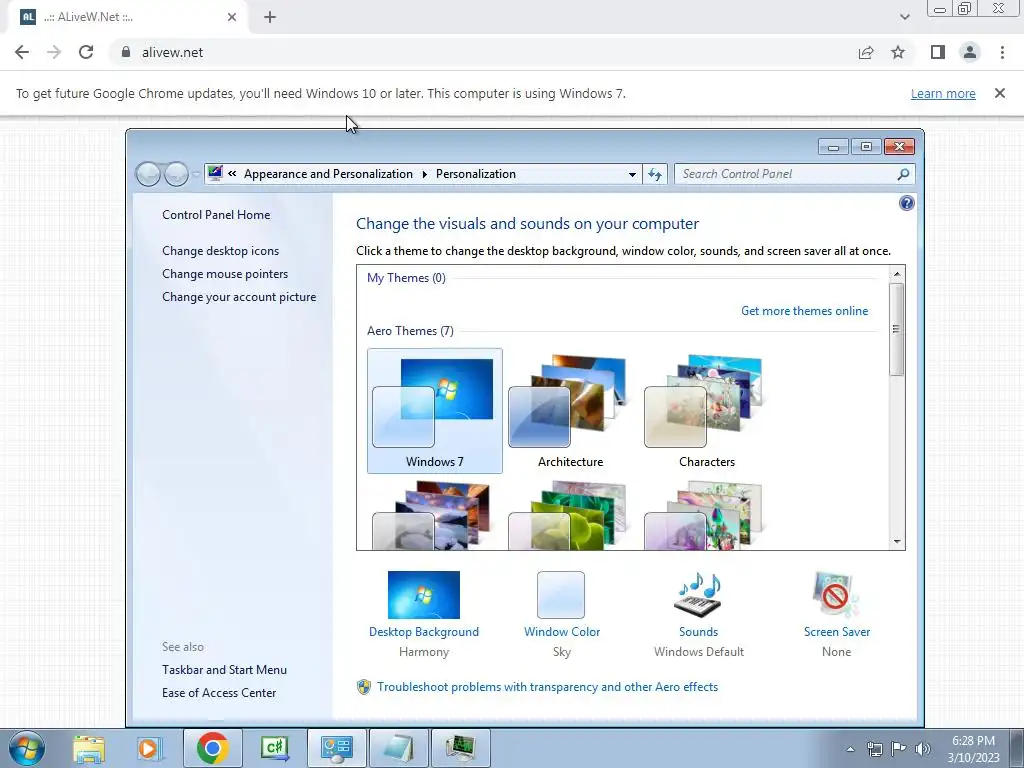1024x768 pixels.
Task: Click the My Themes (0) header
Action: click(x=406, y=278)
